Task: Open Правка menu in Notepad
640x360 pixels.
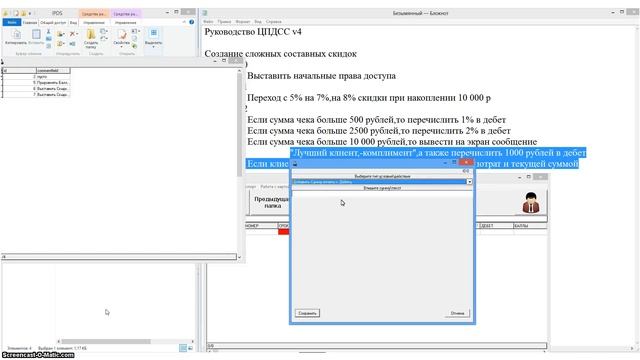Action: 224,22
